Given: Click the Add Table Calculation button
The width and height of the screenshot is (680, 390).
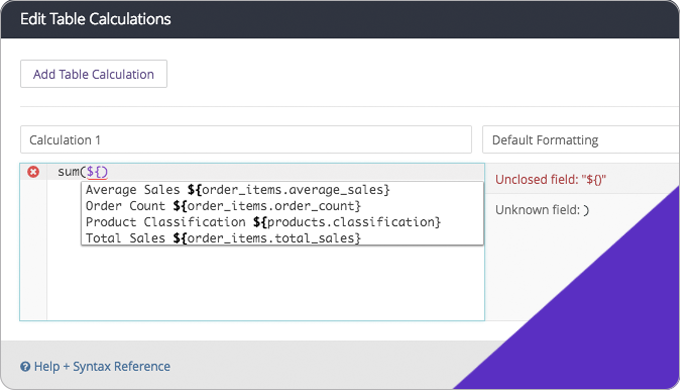Looking at the screenshot, I should (94, 74).
